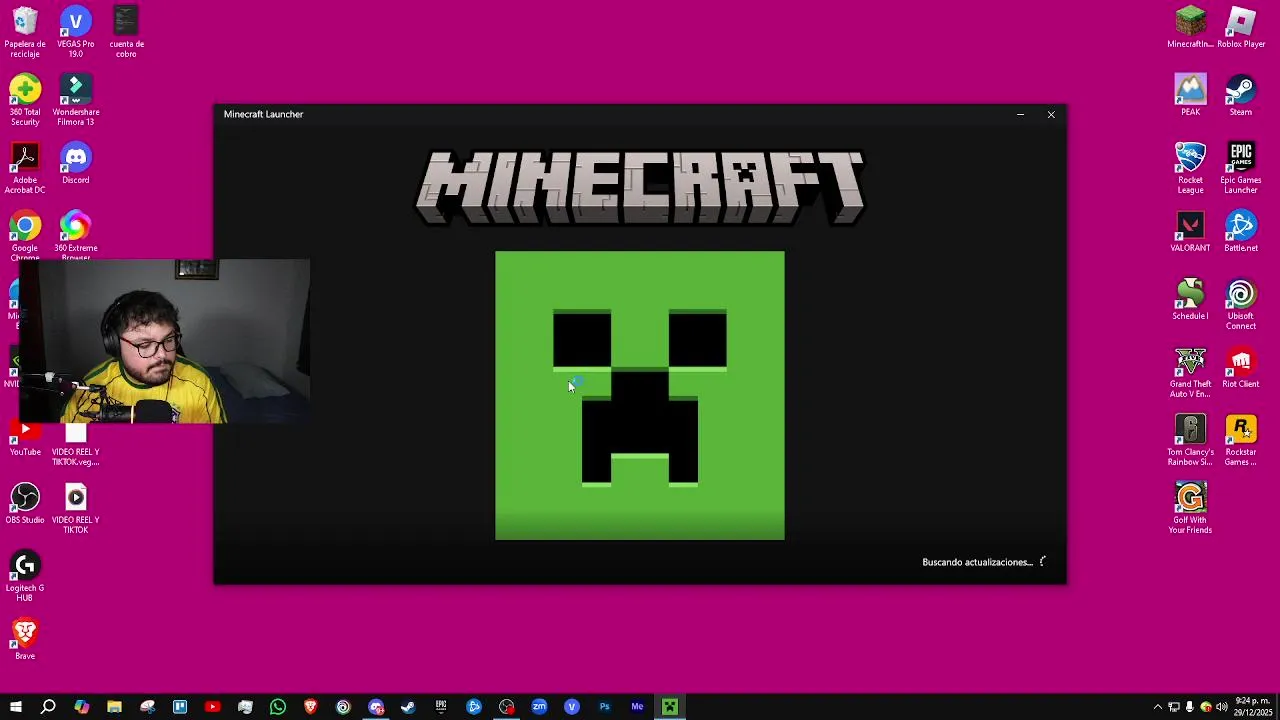The width and height of the screenshot is (1280, 720).
Task: Open Epic Games Launcher desktop icon
Action: [x=1241, y=168]
